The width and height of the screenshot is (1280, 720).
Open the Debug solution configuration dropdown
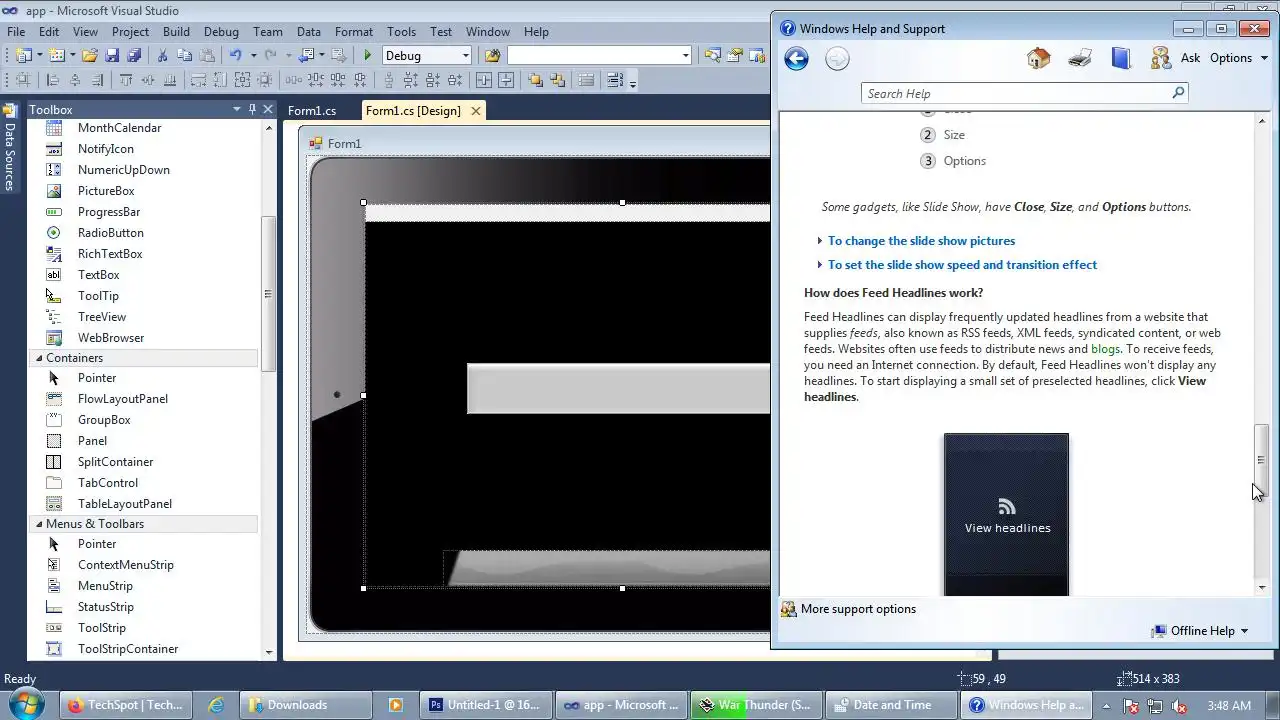465,55
